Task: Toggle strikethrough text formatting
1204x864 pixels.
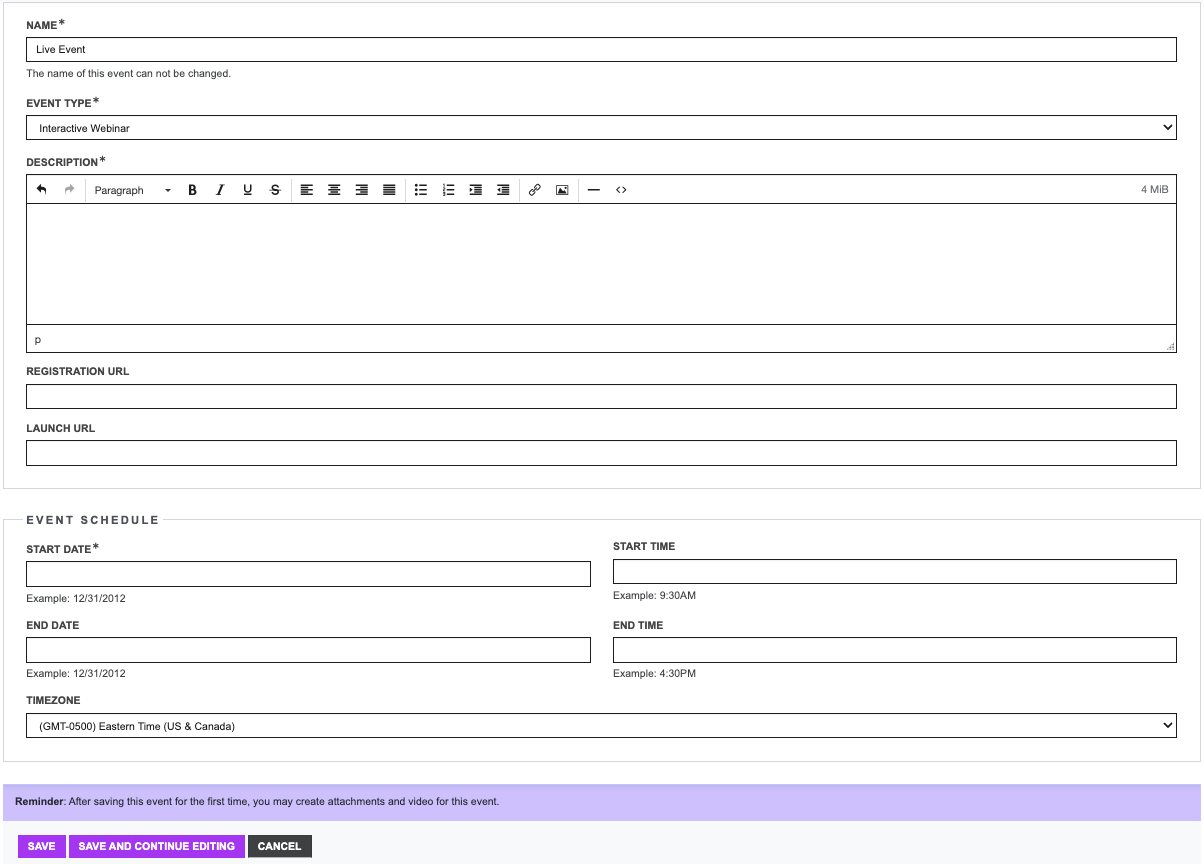Action: (x=275, y=190)
